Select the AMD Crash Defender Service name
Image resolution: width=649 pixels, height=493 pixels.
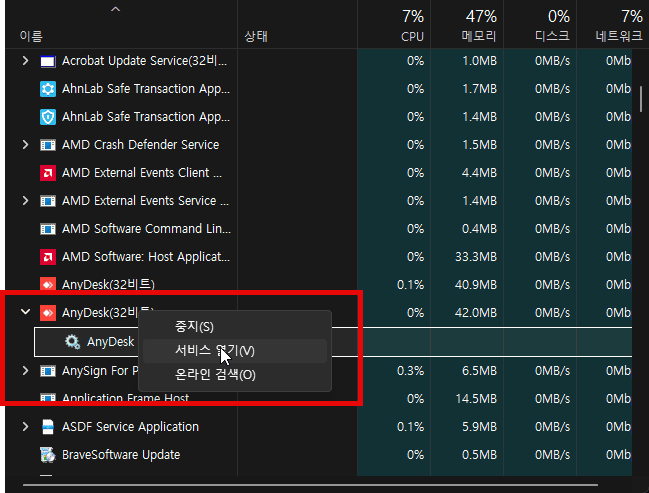coord(140,145)
